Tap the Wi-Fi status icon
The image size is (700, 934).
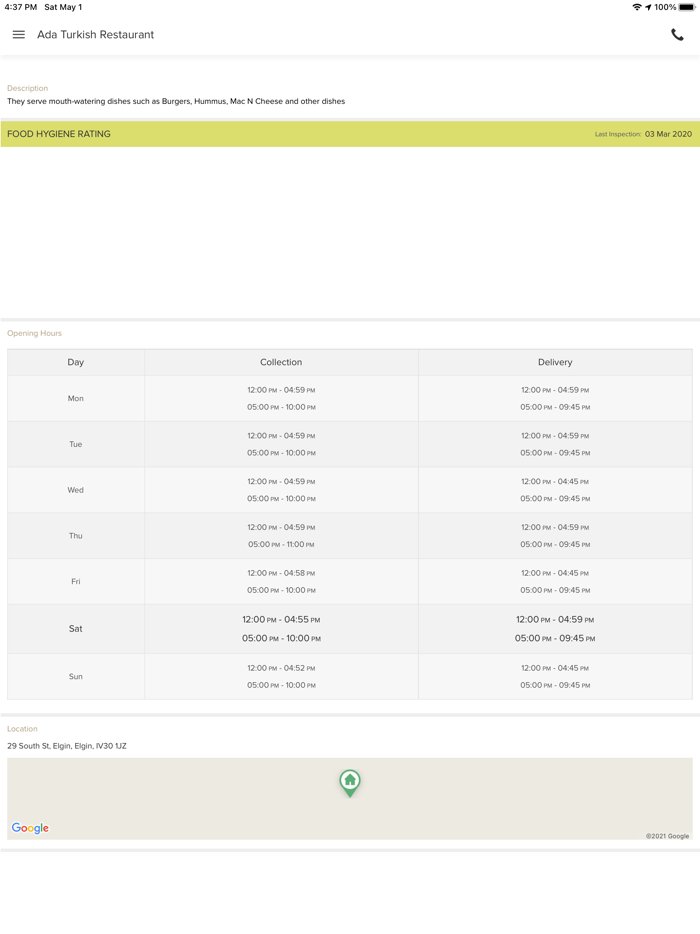pyautogui.click(x=637, y=7)
